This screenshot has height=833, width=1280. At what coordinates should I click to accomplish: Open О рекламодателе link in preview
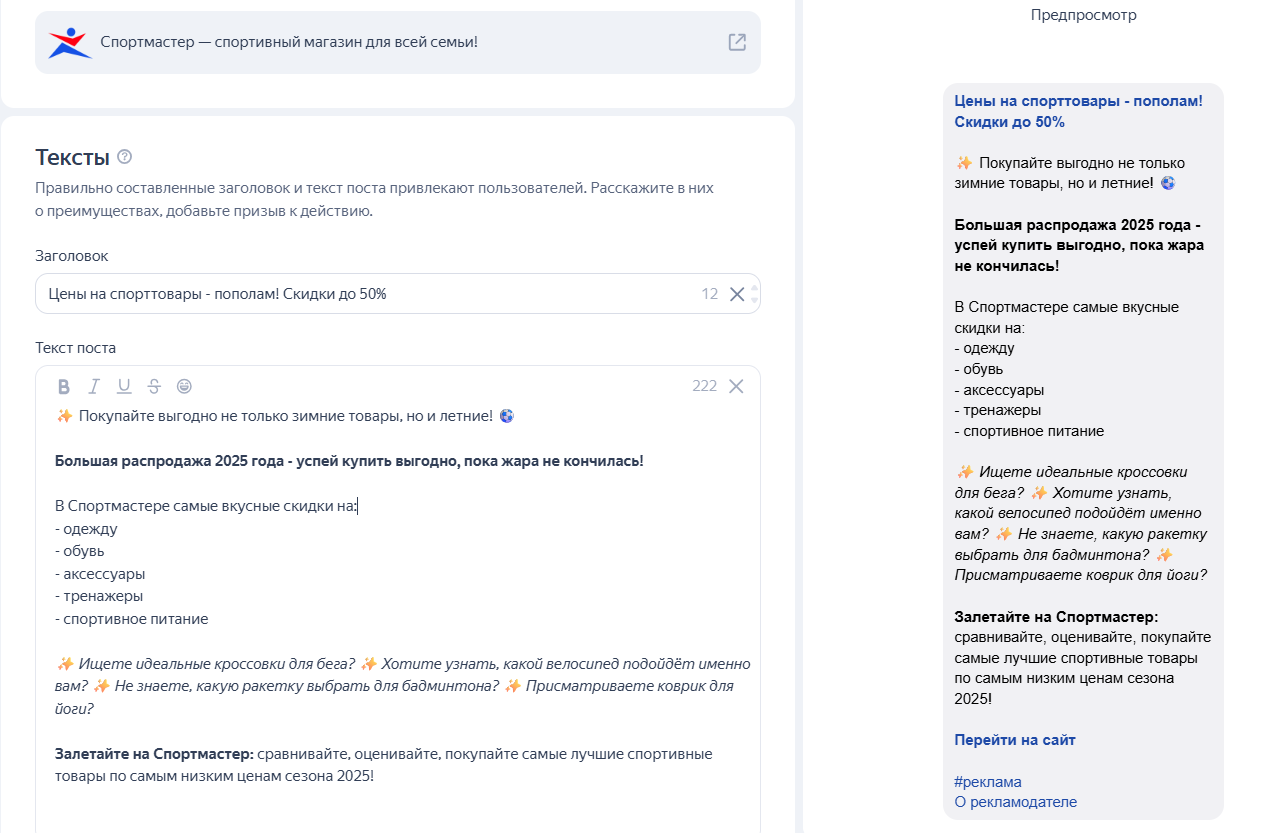tap(1015, 802)
